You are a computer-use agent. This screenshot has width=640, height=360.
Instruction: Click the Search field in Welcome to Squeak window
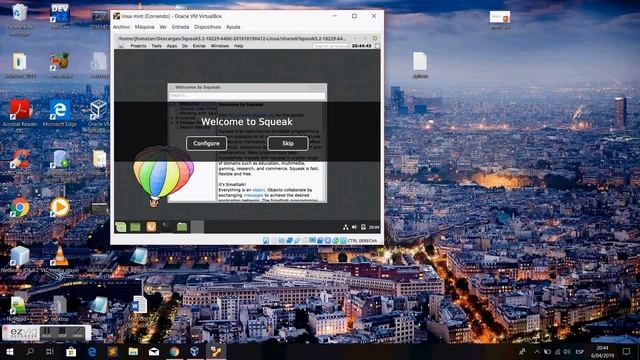point(247,95)
